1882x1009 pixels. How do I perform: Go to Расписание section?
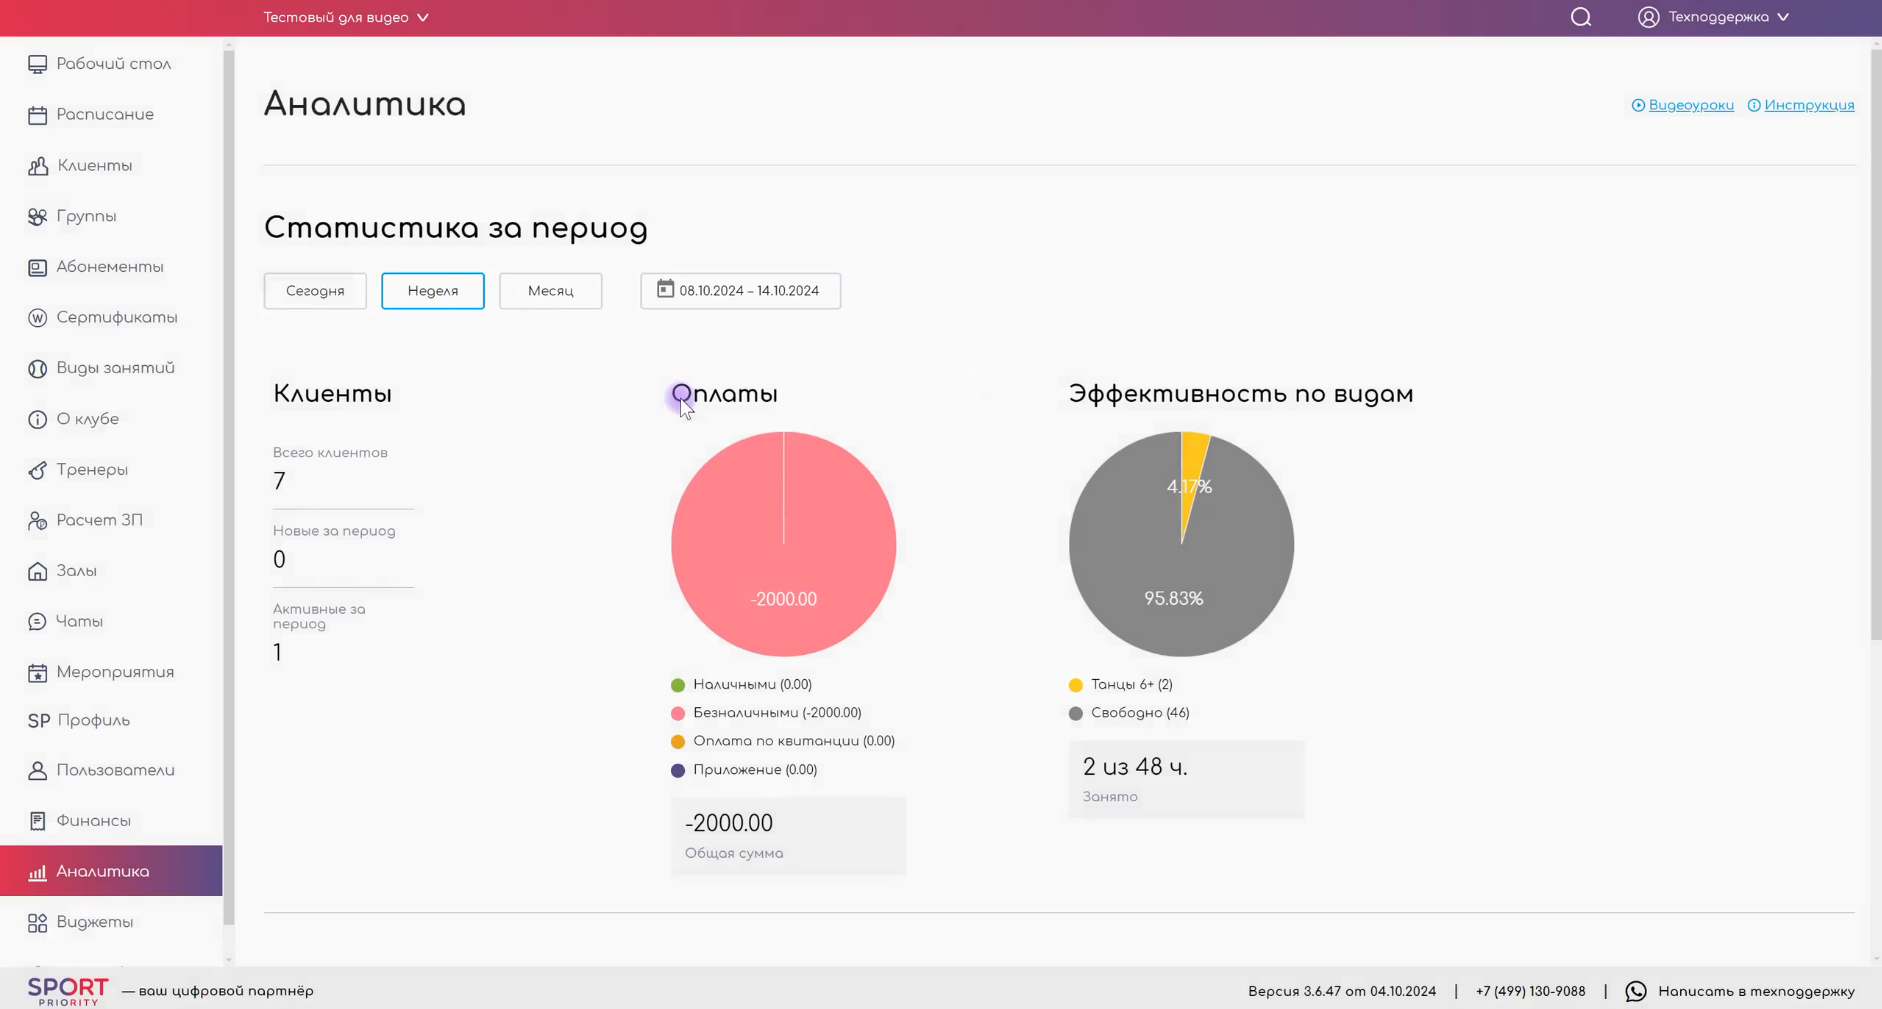[x=111, y=115]
